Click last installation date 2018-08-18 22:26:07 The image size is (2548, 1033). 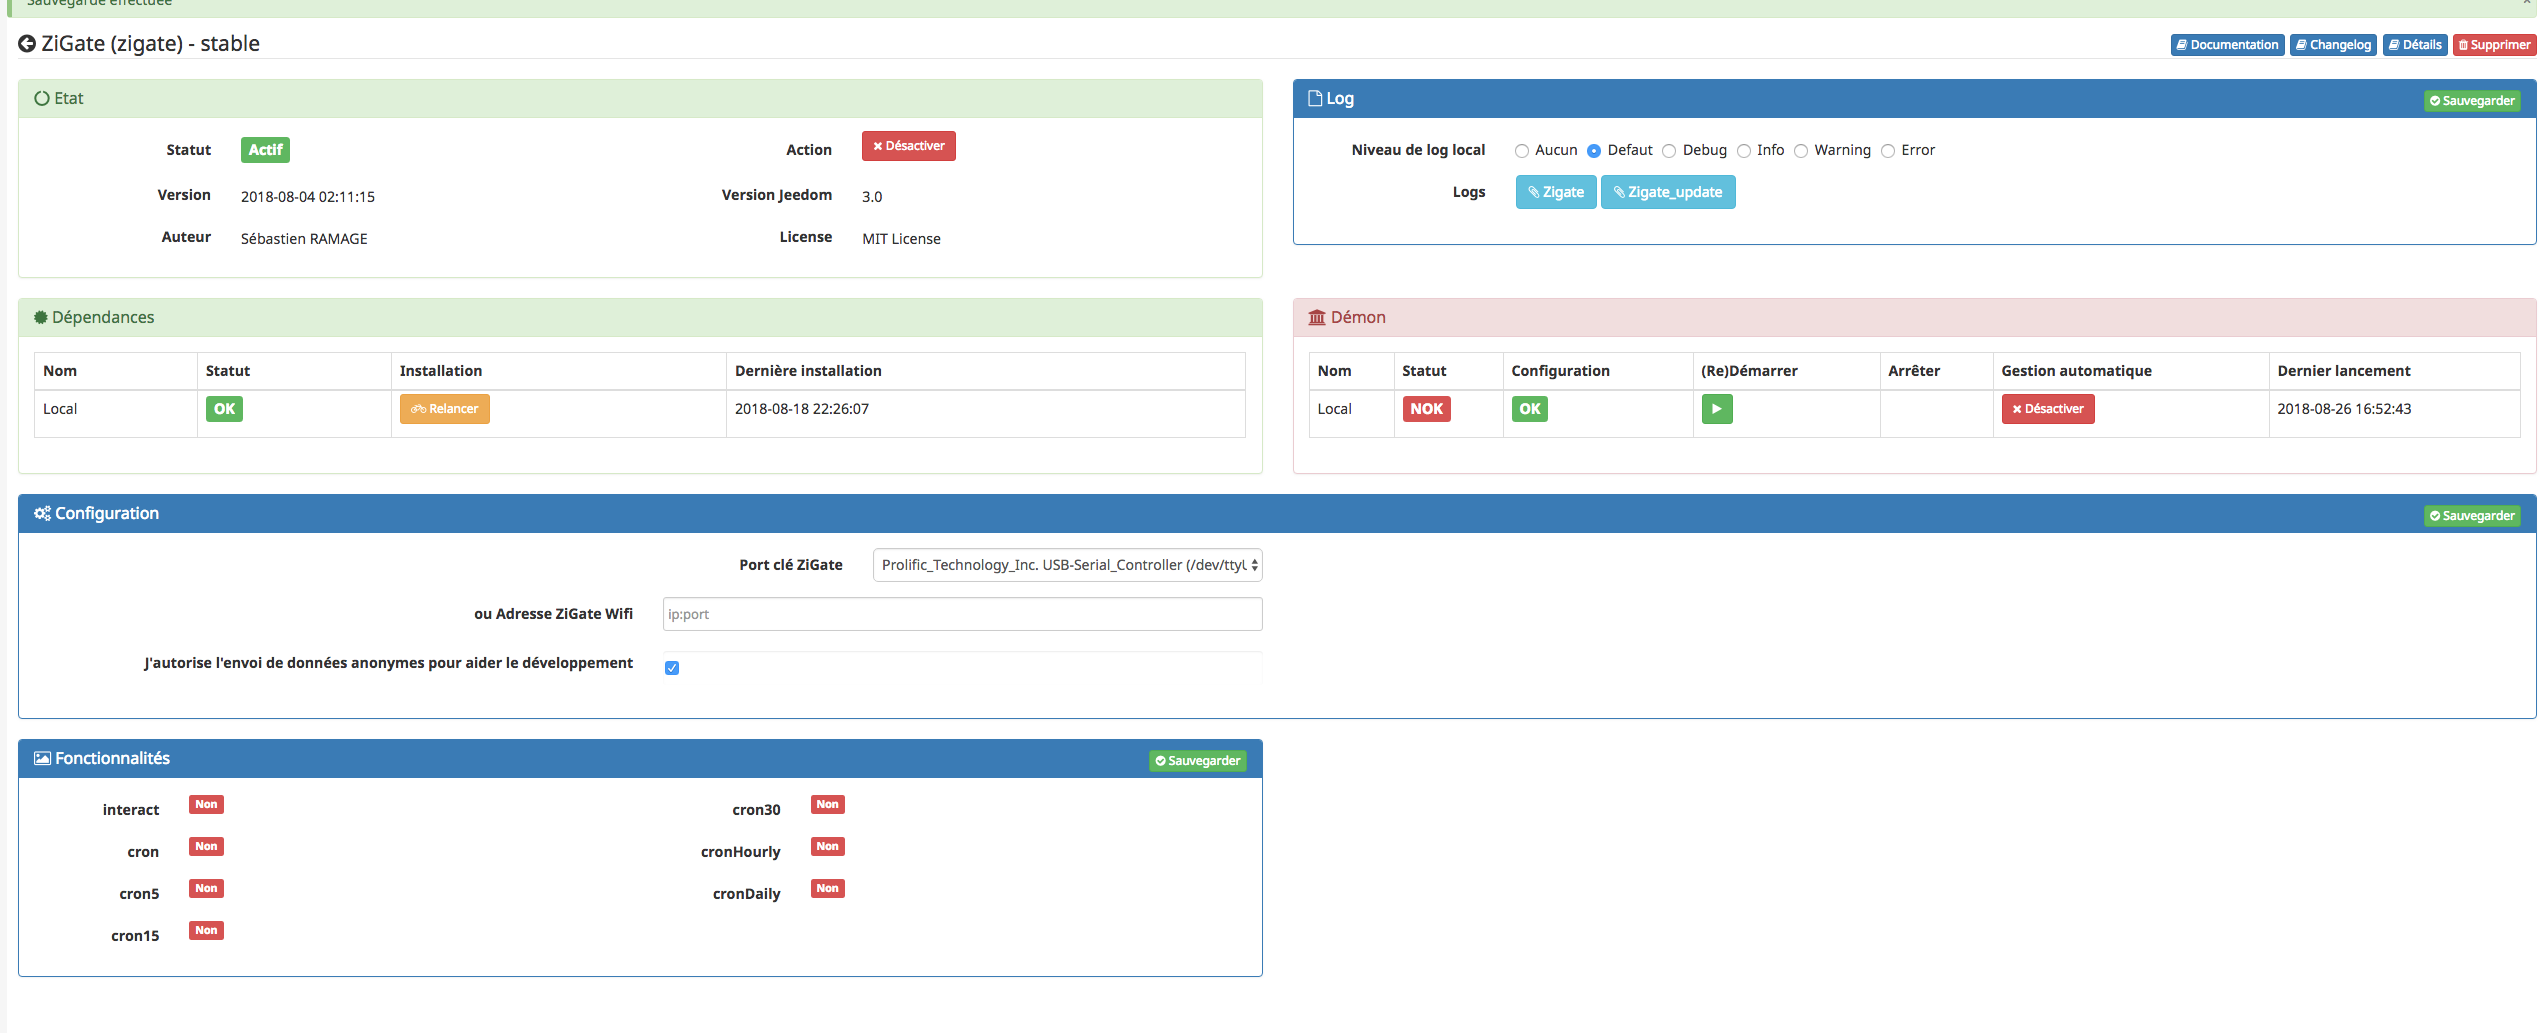tap(802, 409)
